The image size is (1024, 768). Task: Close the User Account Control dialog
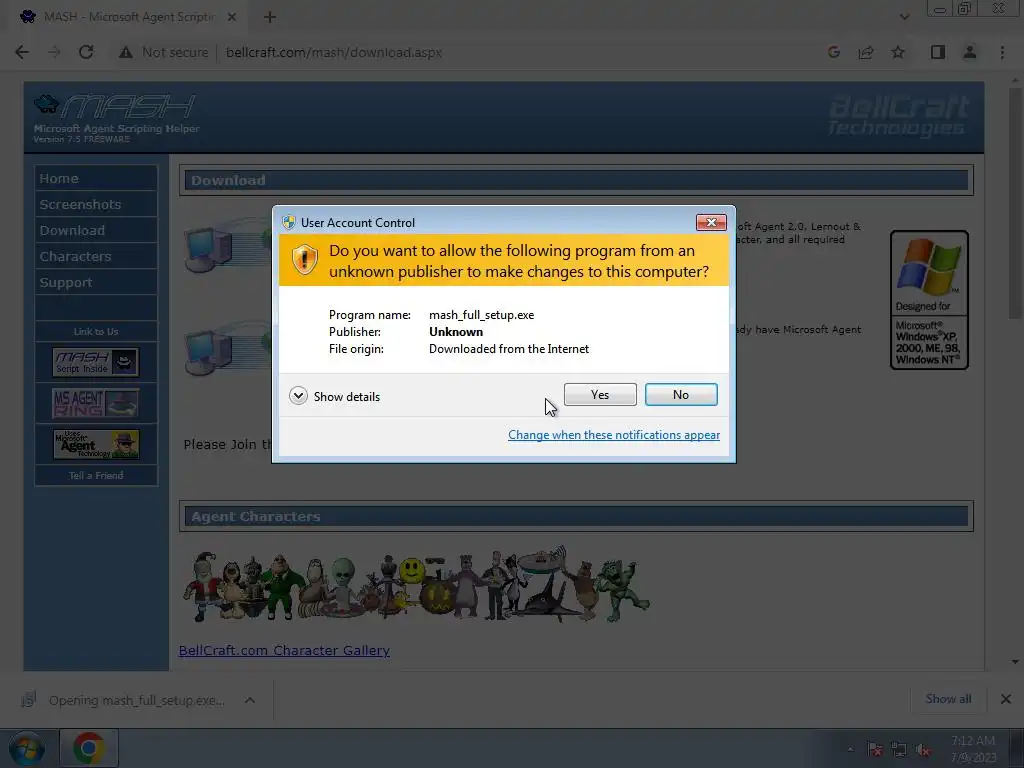point(711,223)
